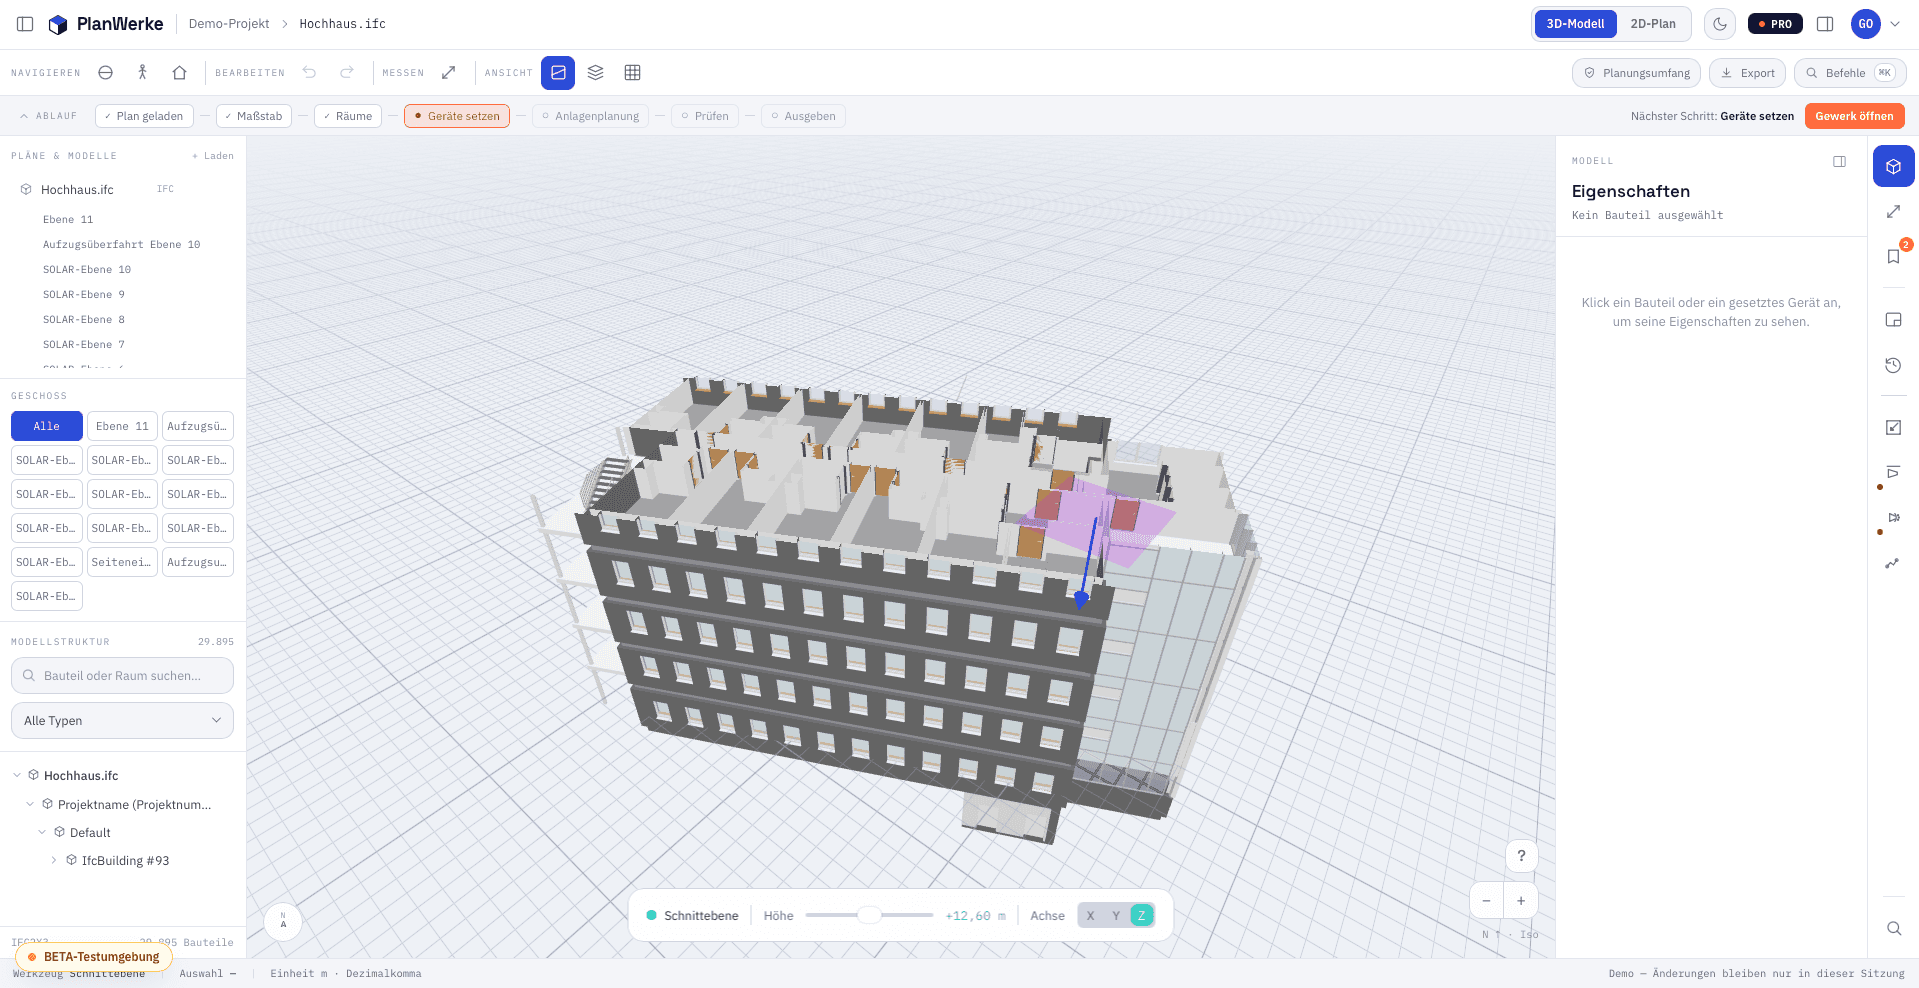
Task: Open the layers view icon
Action: pyautogui.click(x=596, y=73)
